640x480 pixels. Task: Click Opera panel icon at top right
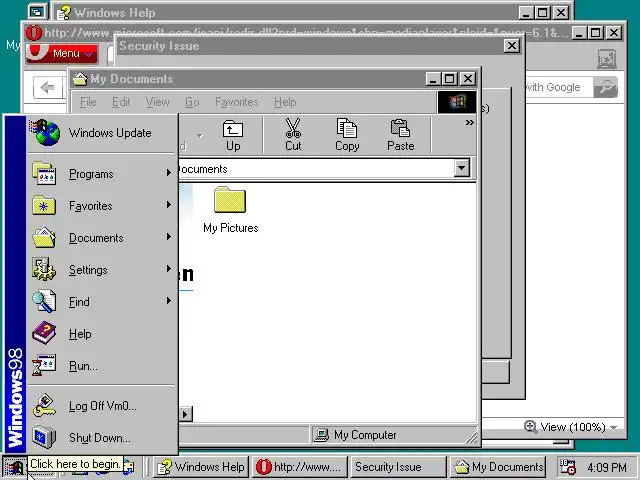click(x=607, y=59)
